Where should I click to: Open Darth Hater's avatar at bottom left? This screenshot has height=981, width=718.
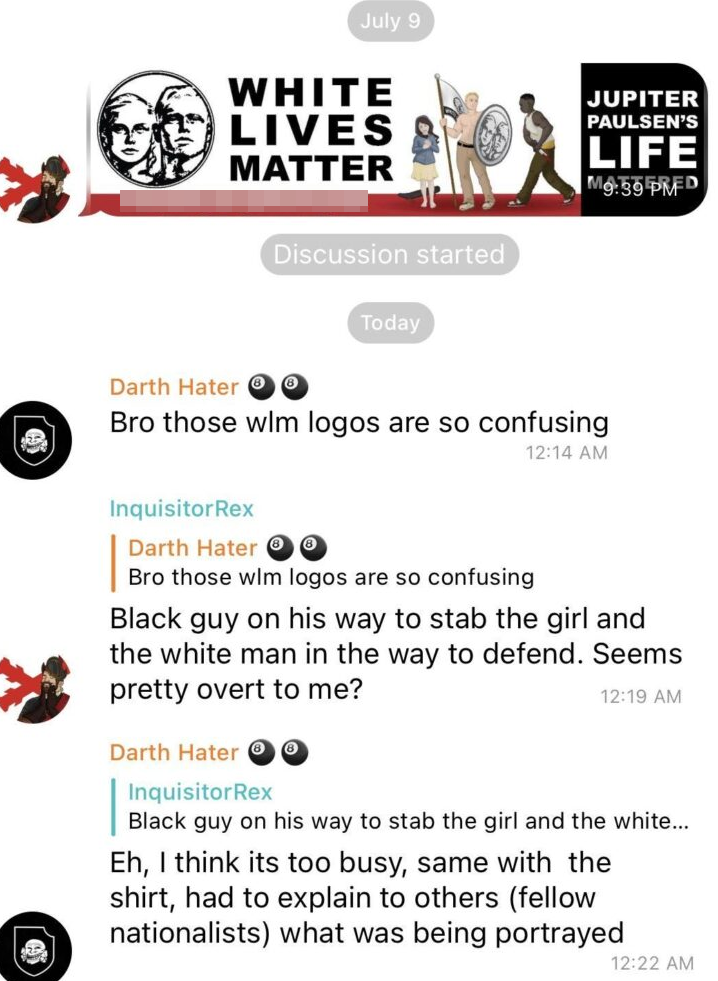pyautogui.click(x=33, y=946)
